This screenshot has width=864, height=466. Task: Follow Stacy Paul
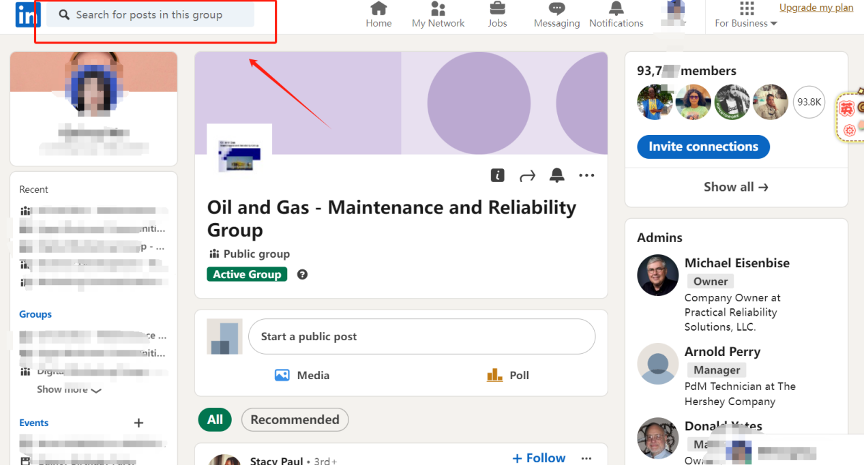pyautogui.click(x=538, y=458)
